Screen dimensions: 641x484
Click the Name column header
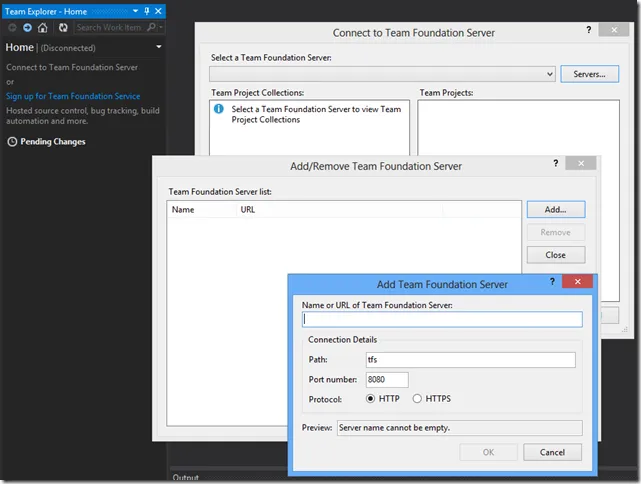pos(183,210)
